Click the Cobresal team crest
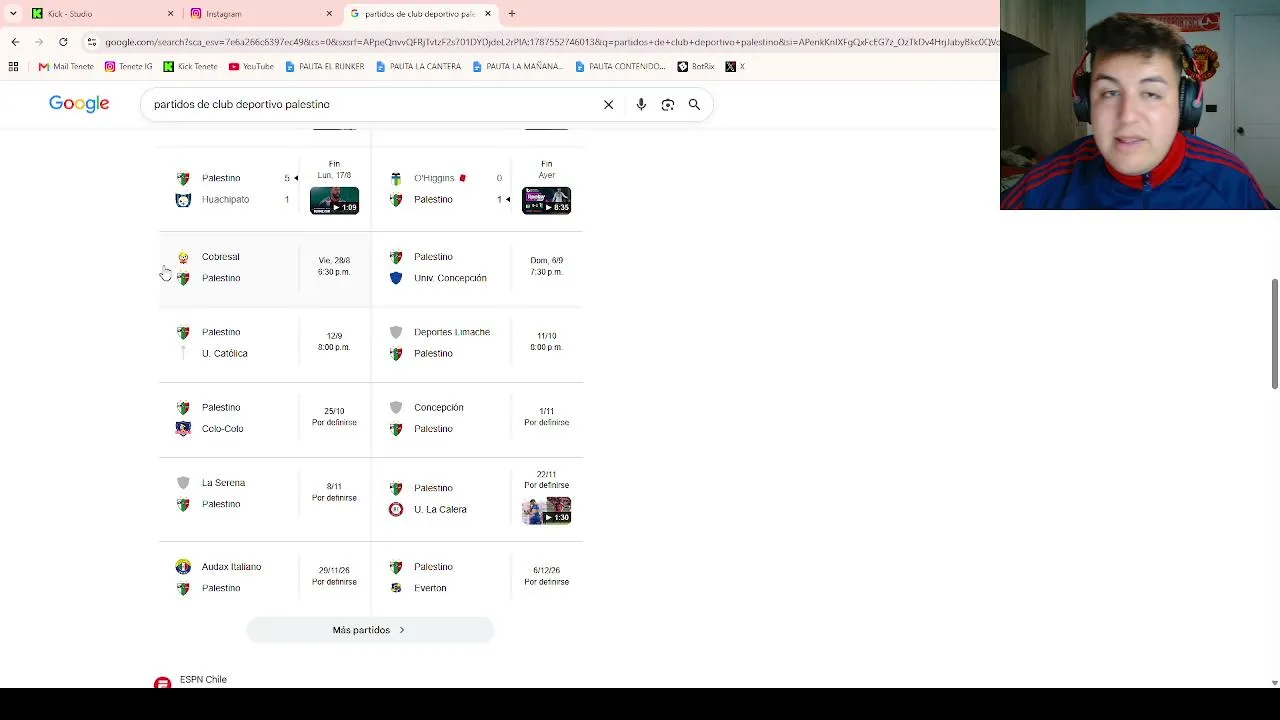Screen dimensions: 1280x720 [183, 257]
